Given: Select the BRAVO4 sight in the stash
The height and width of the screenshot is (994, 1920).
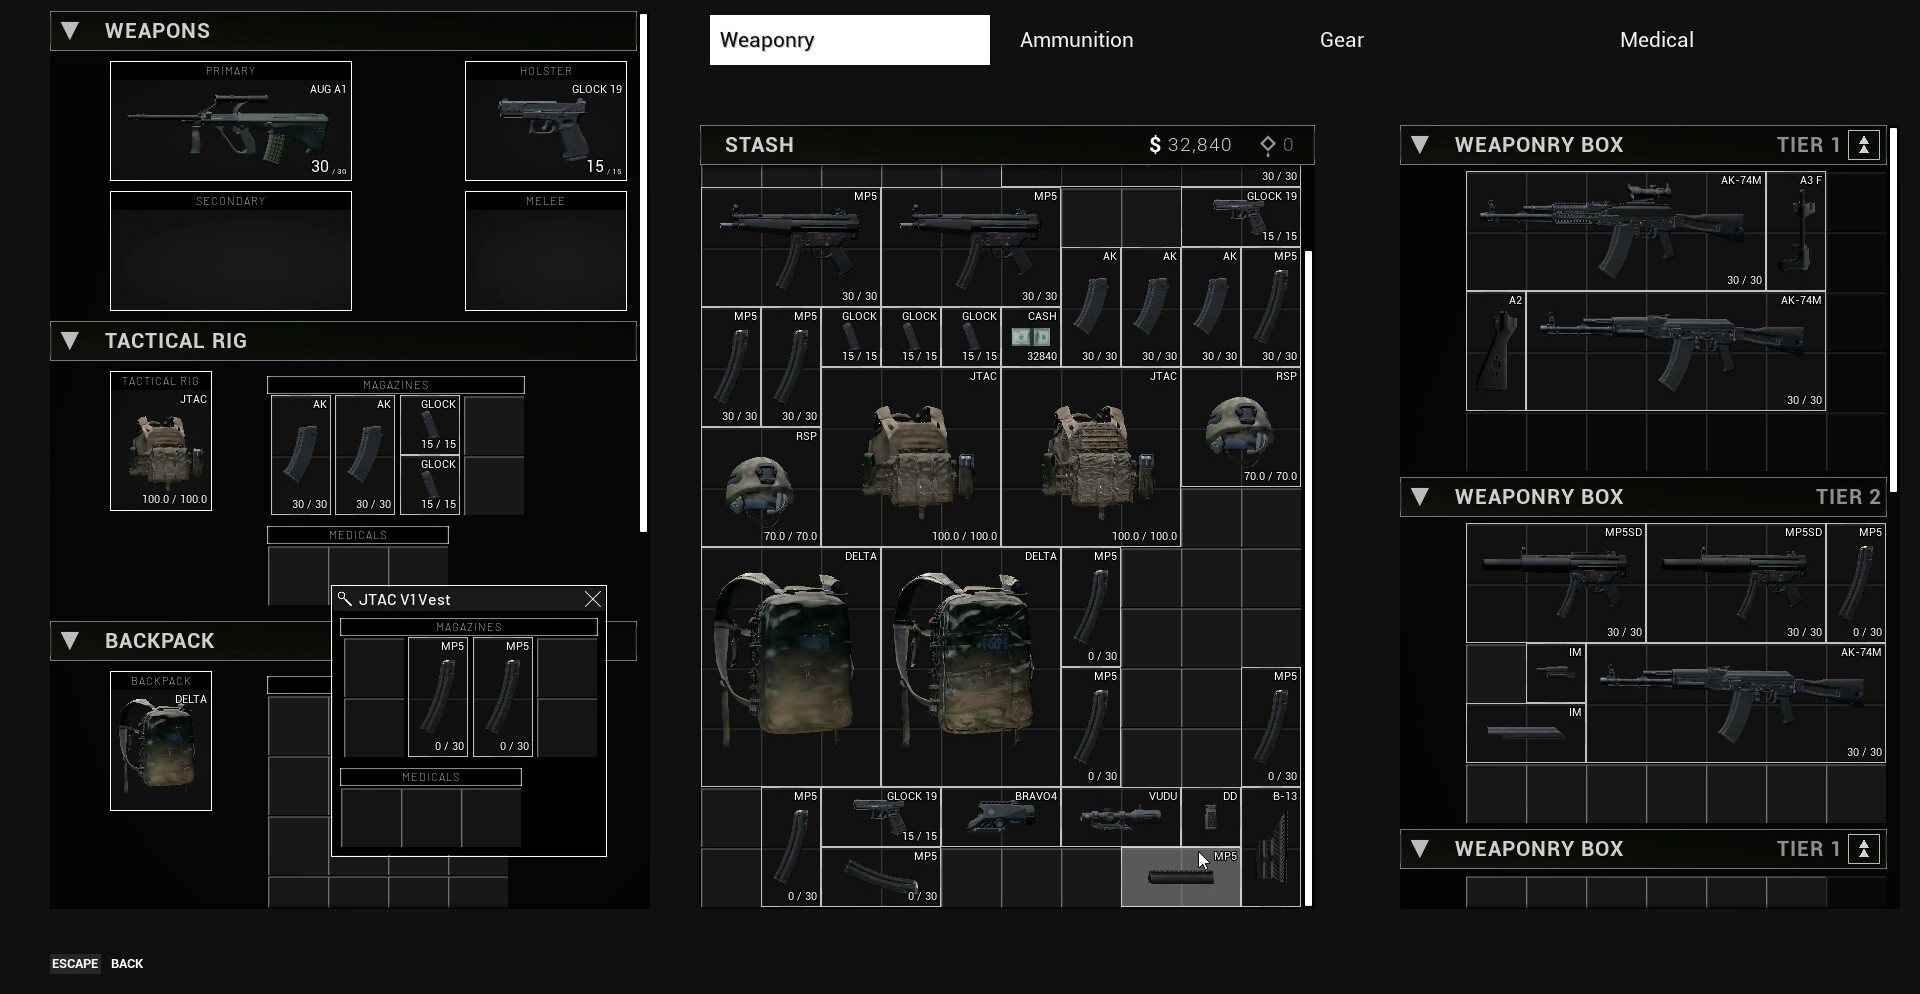Looking at the screenshot, I should (x=1000, y=817).
